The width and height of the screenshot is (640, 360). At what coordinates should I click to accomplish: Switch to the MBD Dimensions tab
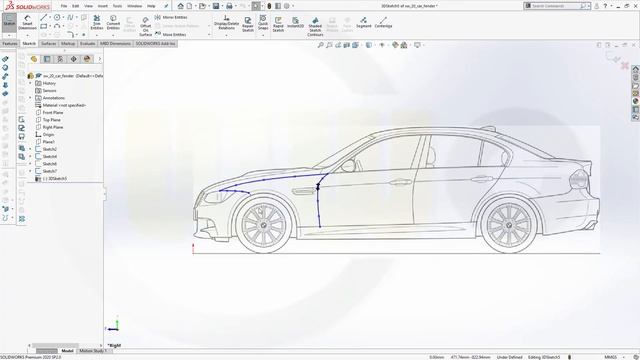click(116, 43)
